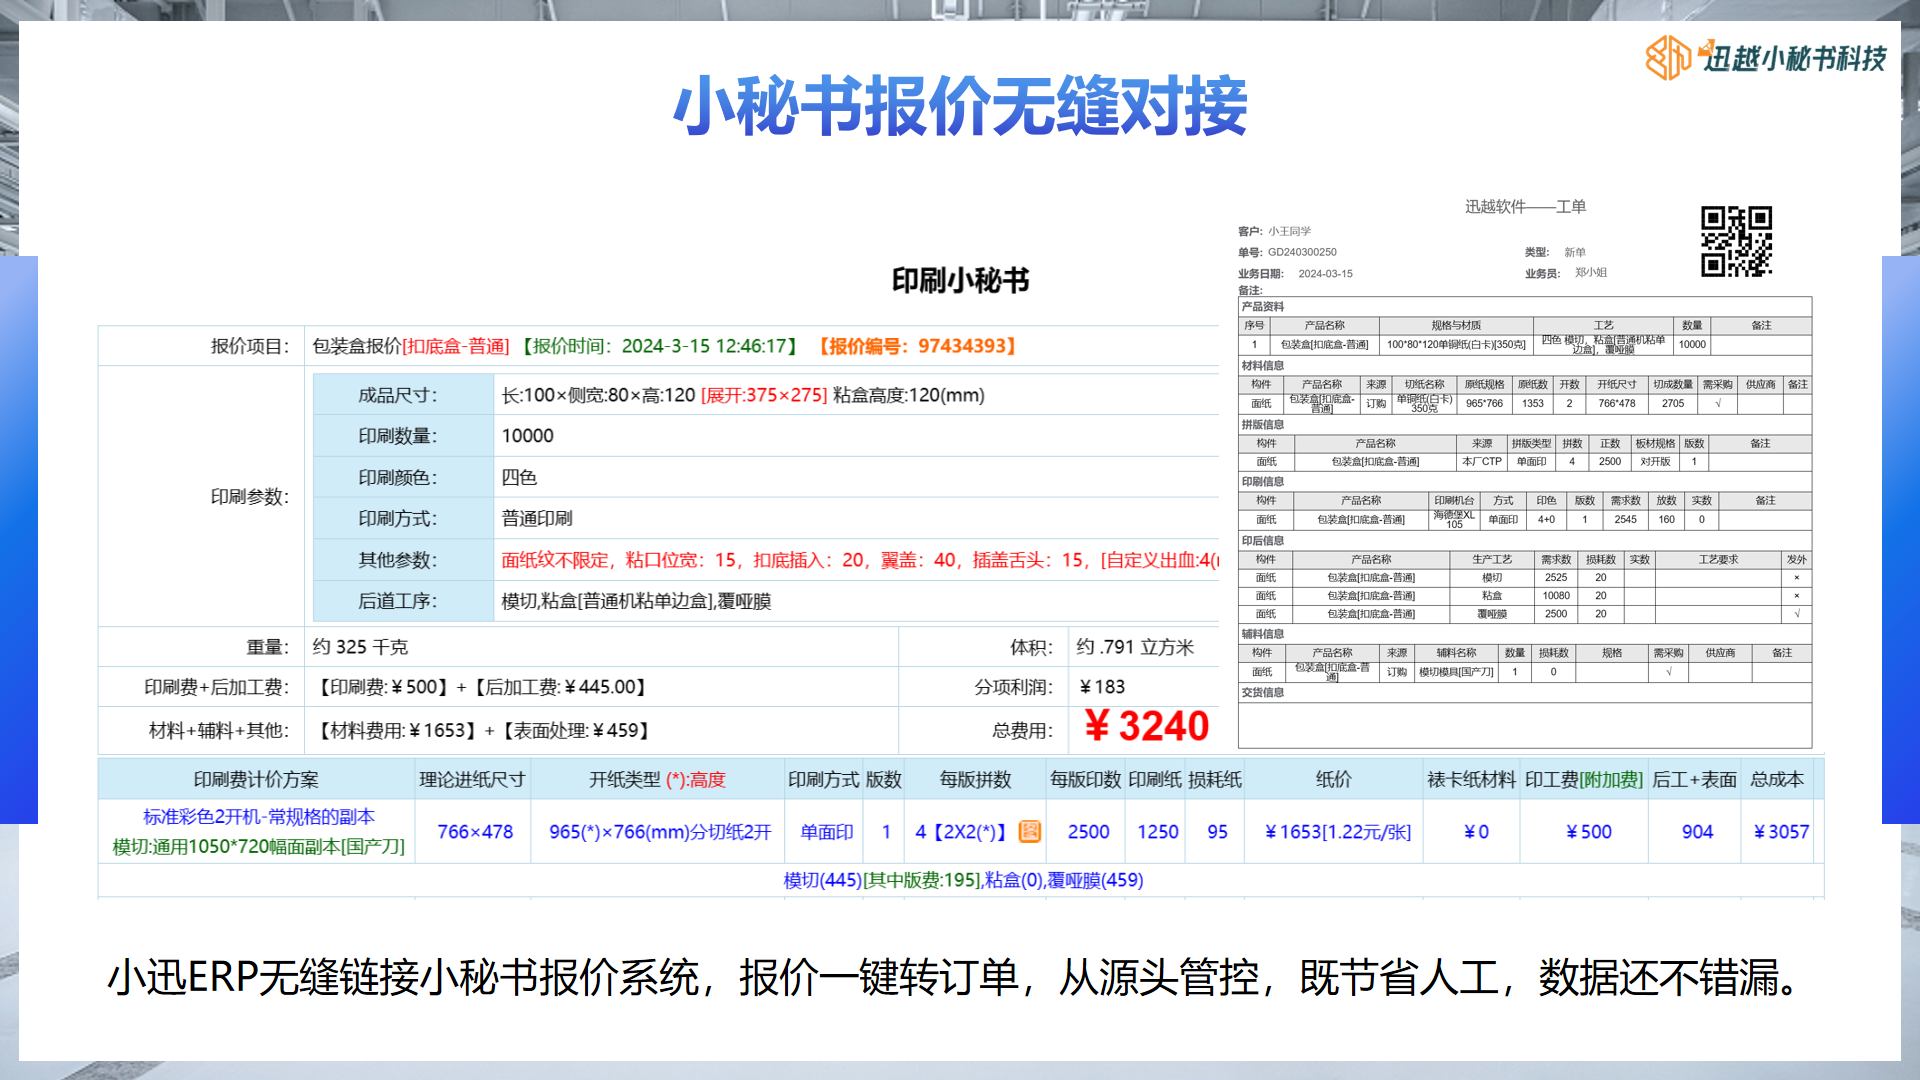Click the red 展开:375×275 text
1920x1080 pixels.
point(764,395)
